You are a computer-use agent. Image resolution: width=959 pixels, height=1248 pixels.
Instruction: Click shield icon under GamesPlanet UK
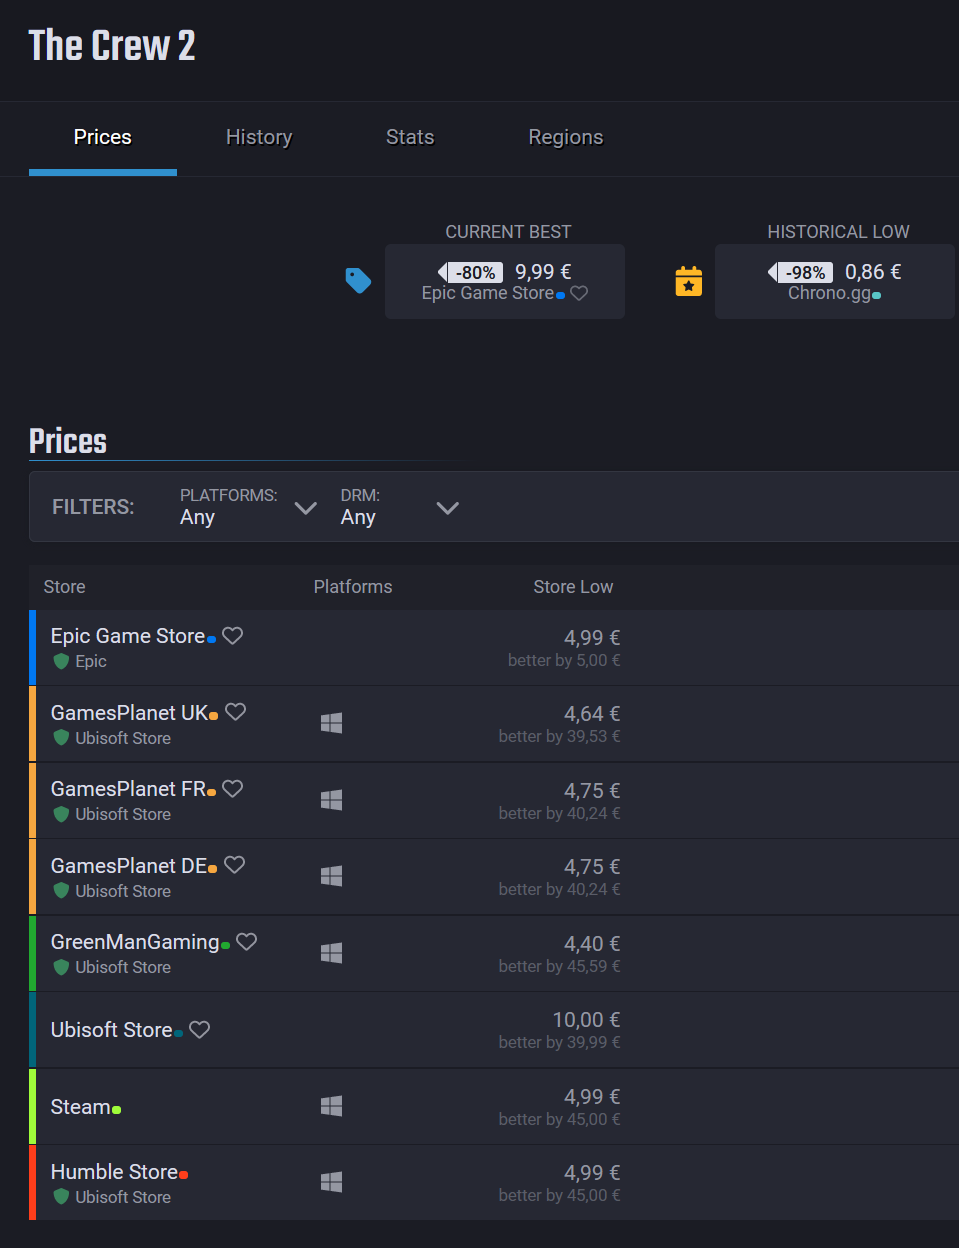61,738
